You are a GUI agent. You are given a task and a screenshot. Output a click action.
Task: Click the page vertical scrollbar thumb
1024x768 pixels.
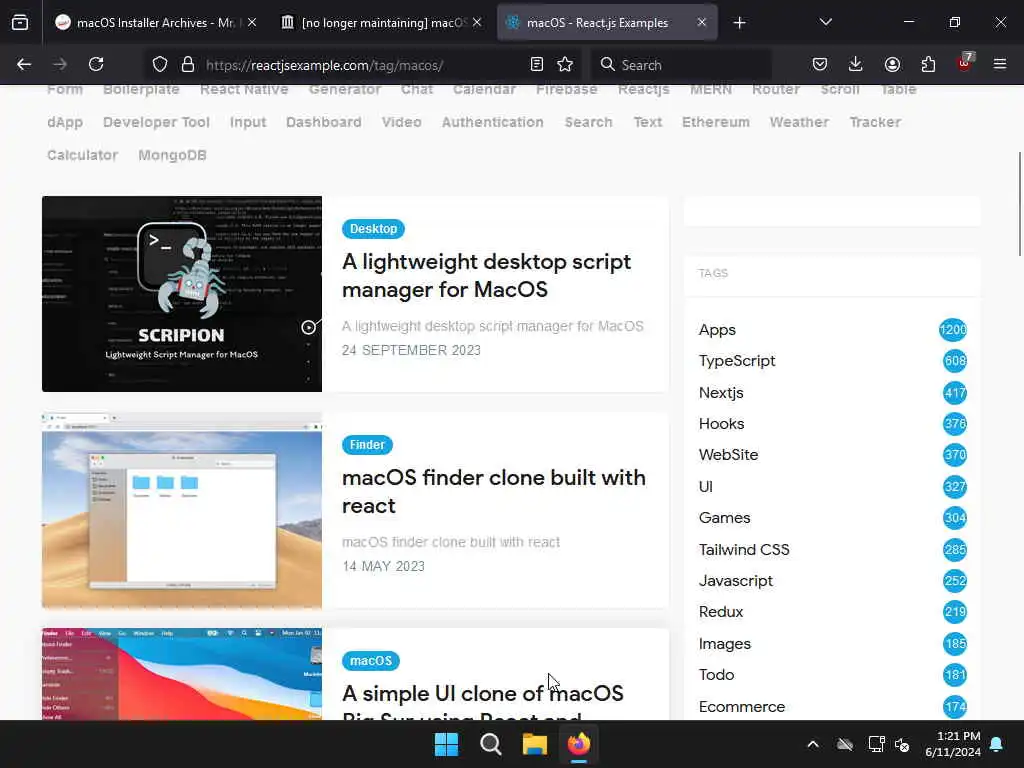(x=1019, y=204)
